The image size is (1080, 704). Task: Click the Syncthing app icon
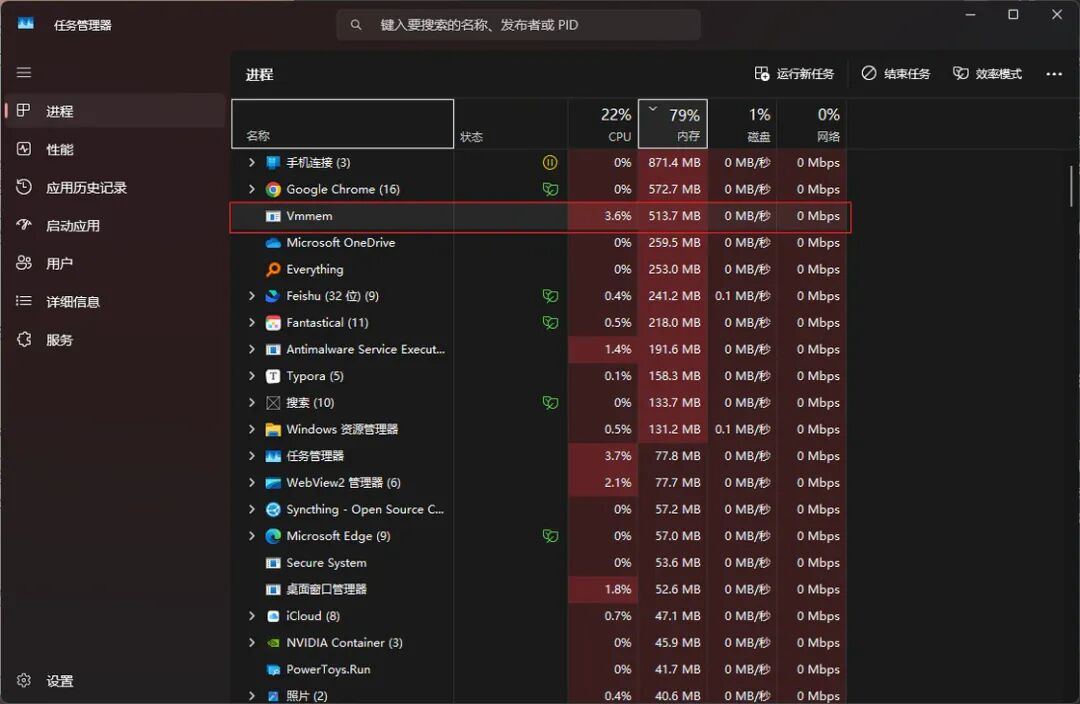pyautogui.click(x=273, y=510)
